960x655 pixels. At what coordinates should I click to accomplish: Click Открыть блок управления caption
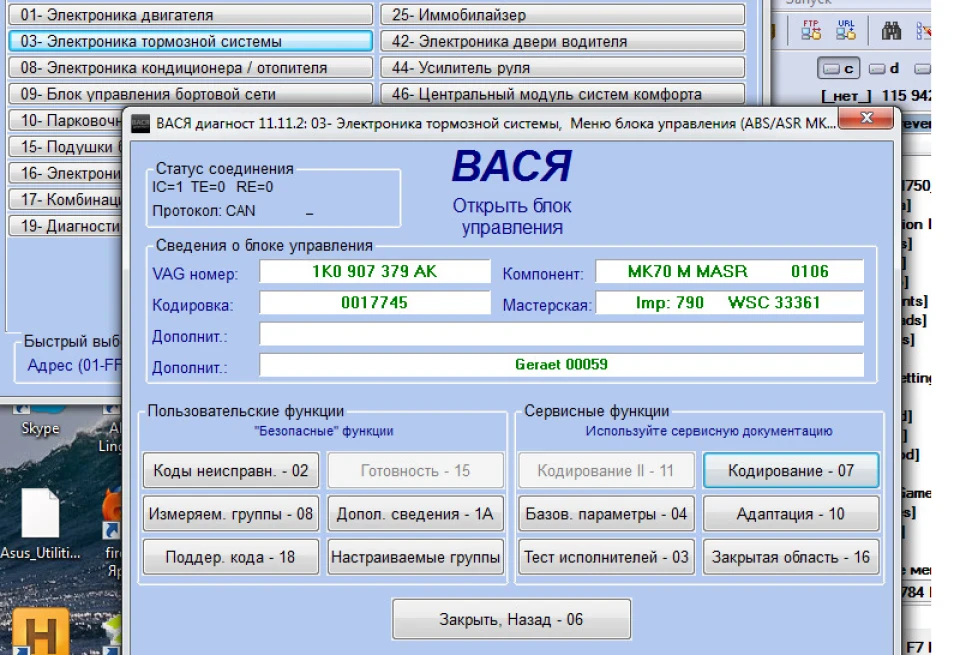(512, 216)
